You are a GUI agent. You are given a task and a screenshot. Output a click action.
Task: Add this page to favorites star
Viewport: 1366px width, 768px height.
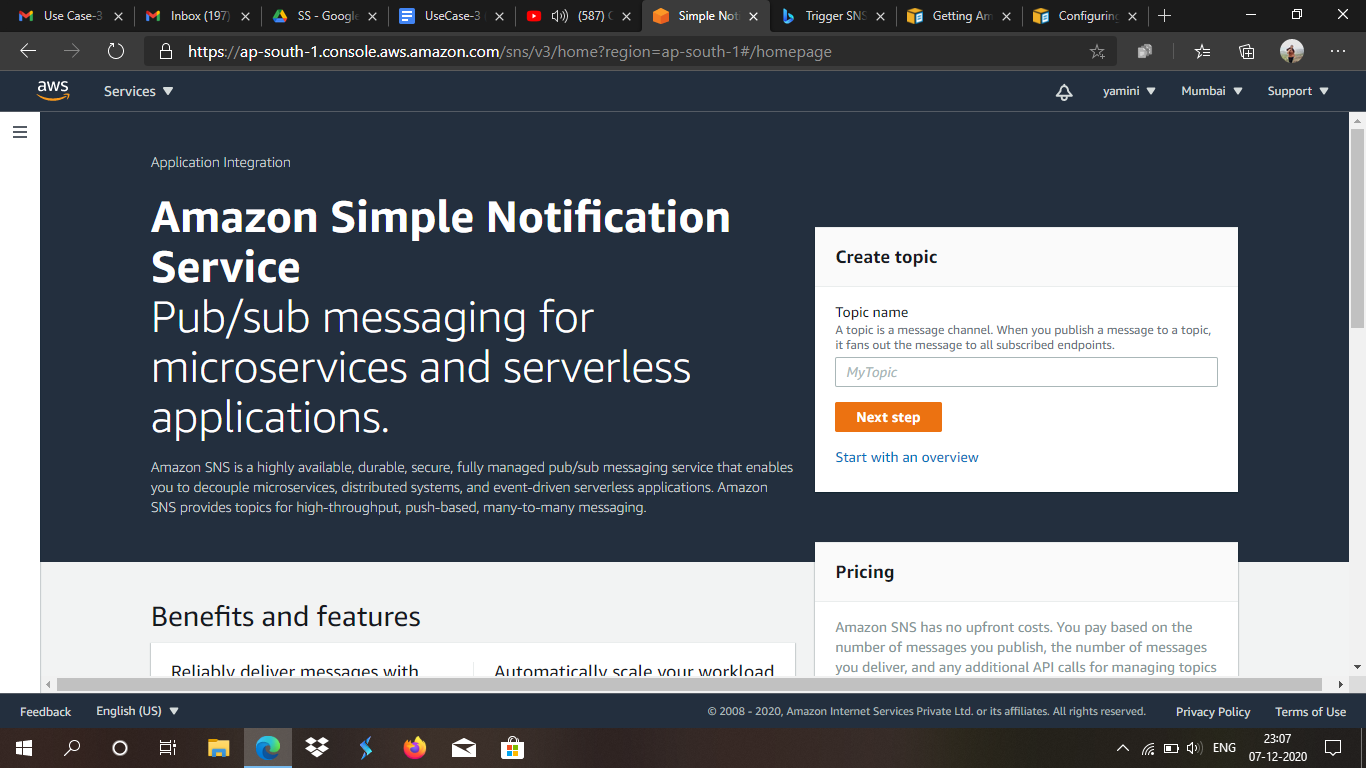click(1097, 52)
